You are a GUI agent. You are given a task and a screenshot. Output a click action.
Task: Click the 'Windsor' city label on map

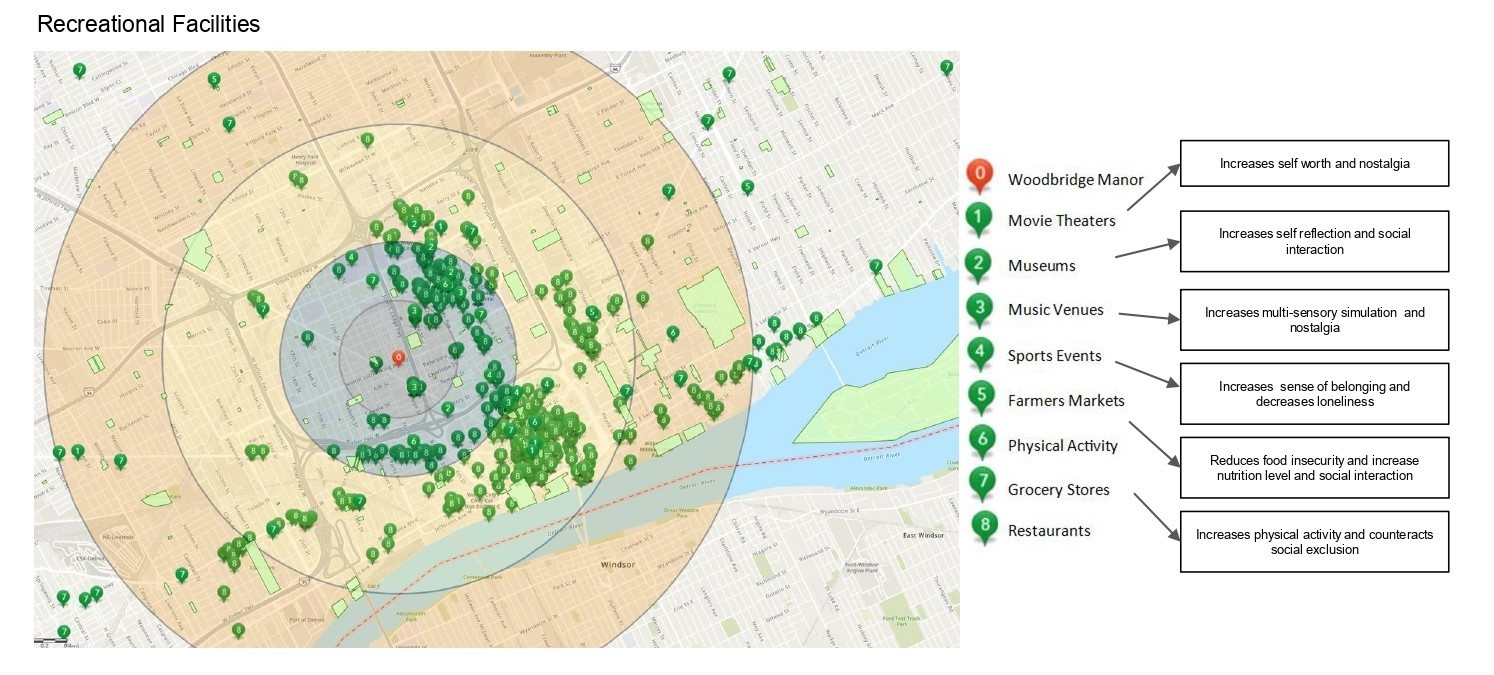pos(616,564)
